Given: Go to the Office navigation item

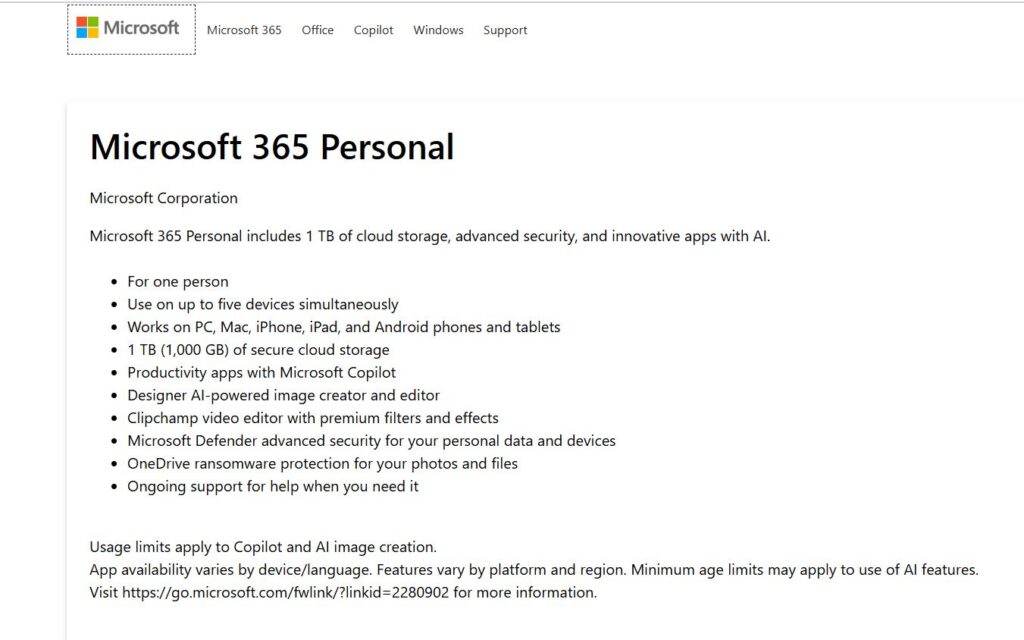Looking at the screenshot, I should (317, 30).
